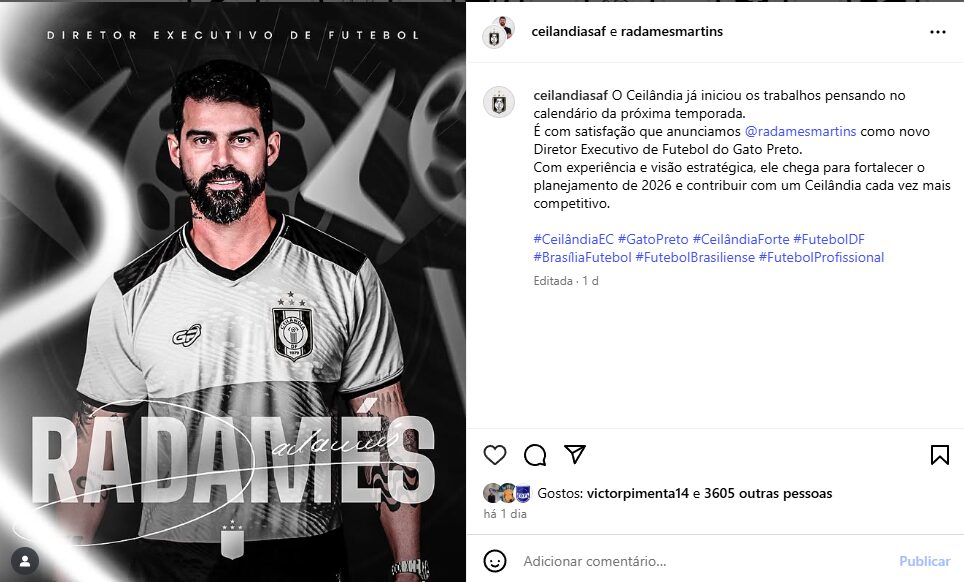Open ceilandiasaf profile from the header

tap(569, 31)
